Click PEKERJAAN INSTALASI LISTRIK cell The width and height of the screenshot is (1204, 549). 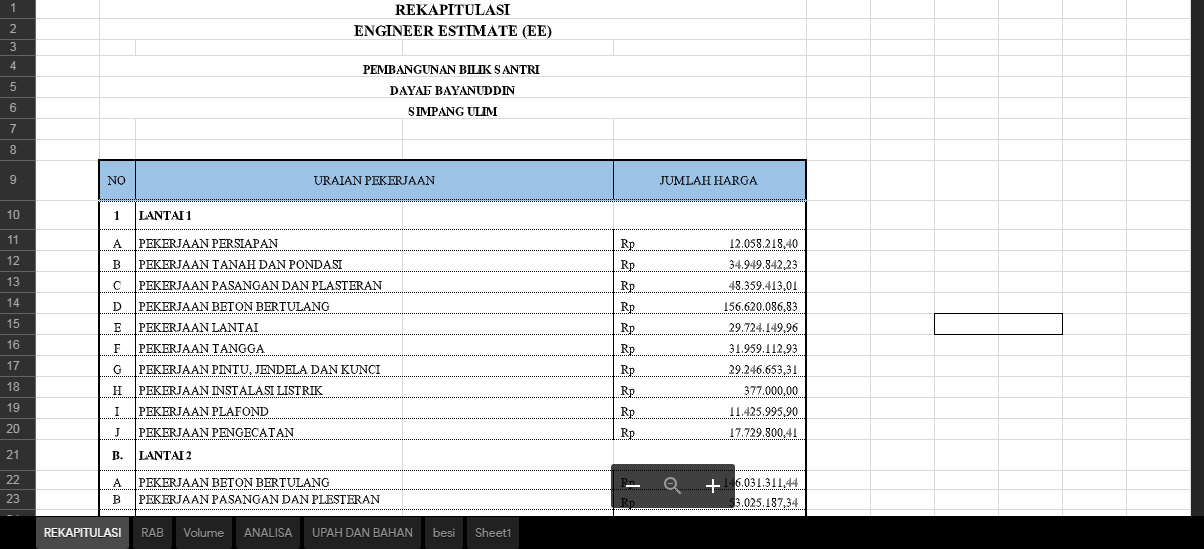374,390
